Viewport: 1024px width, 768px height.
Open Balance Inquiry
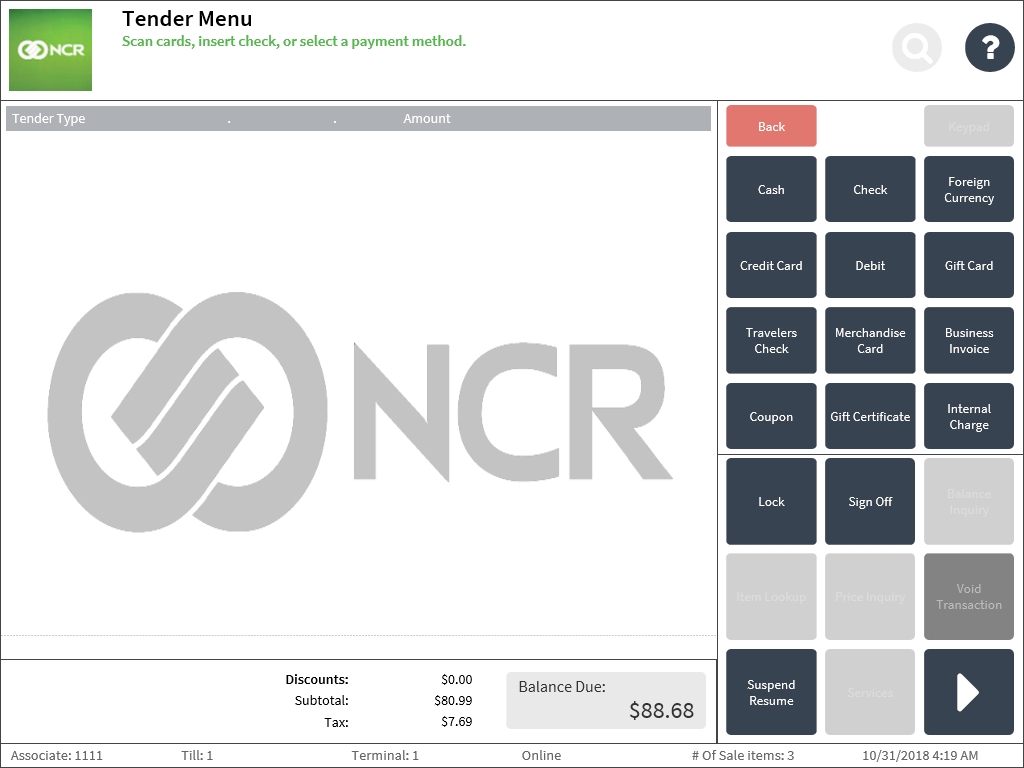(x=968, y=502)
